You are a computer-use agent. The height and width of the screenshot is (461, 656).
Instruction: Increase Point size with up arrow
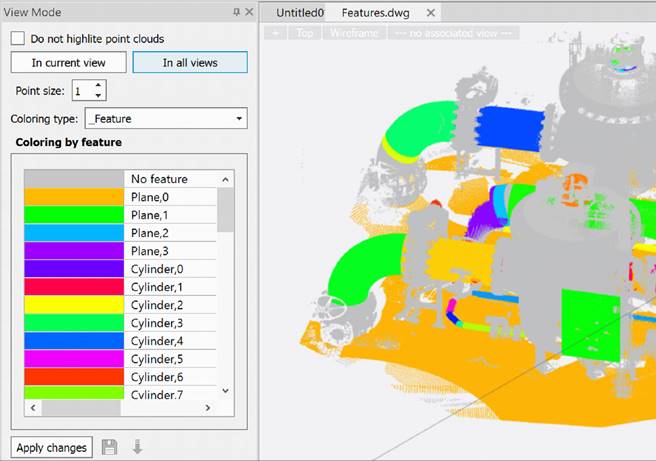click(98, 85)
